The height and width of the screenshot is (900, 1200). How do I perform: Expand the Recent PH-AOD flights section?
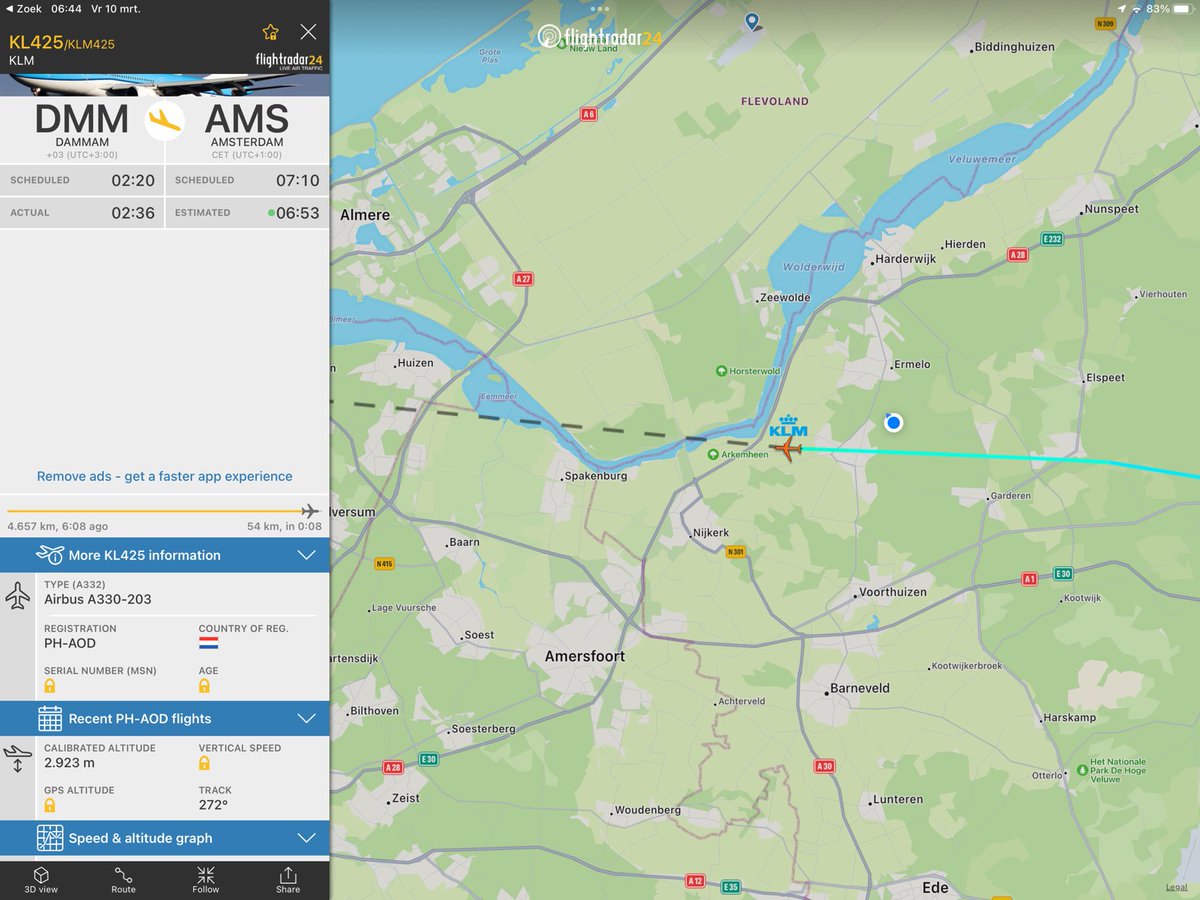307,718
